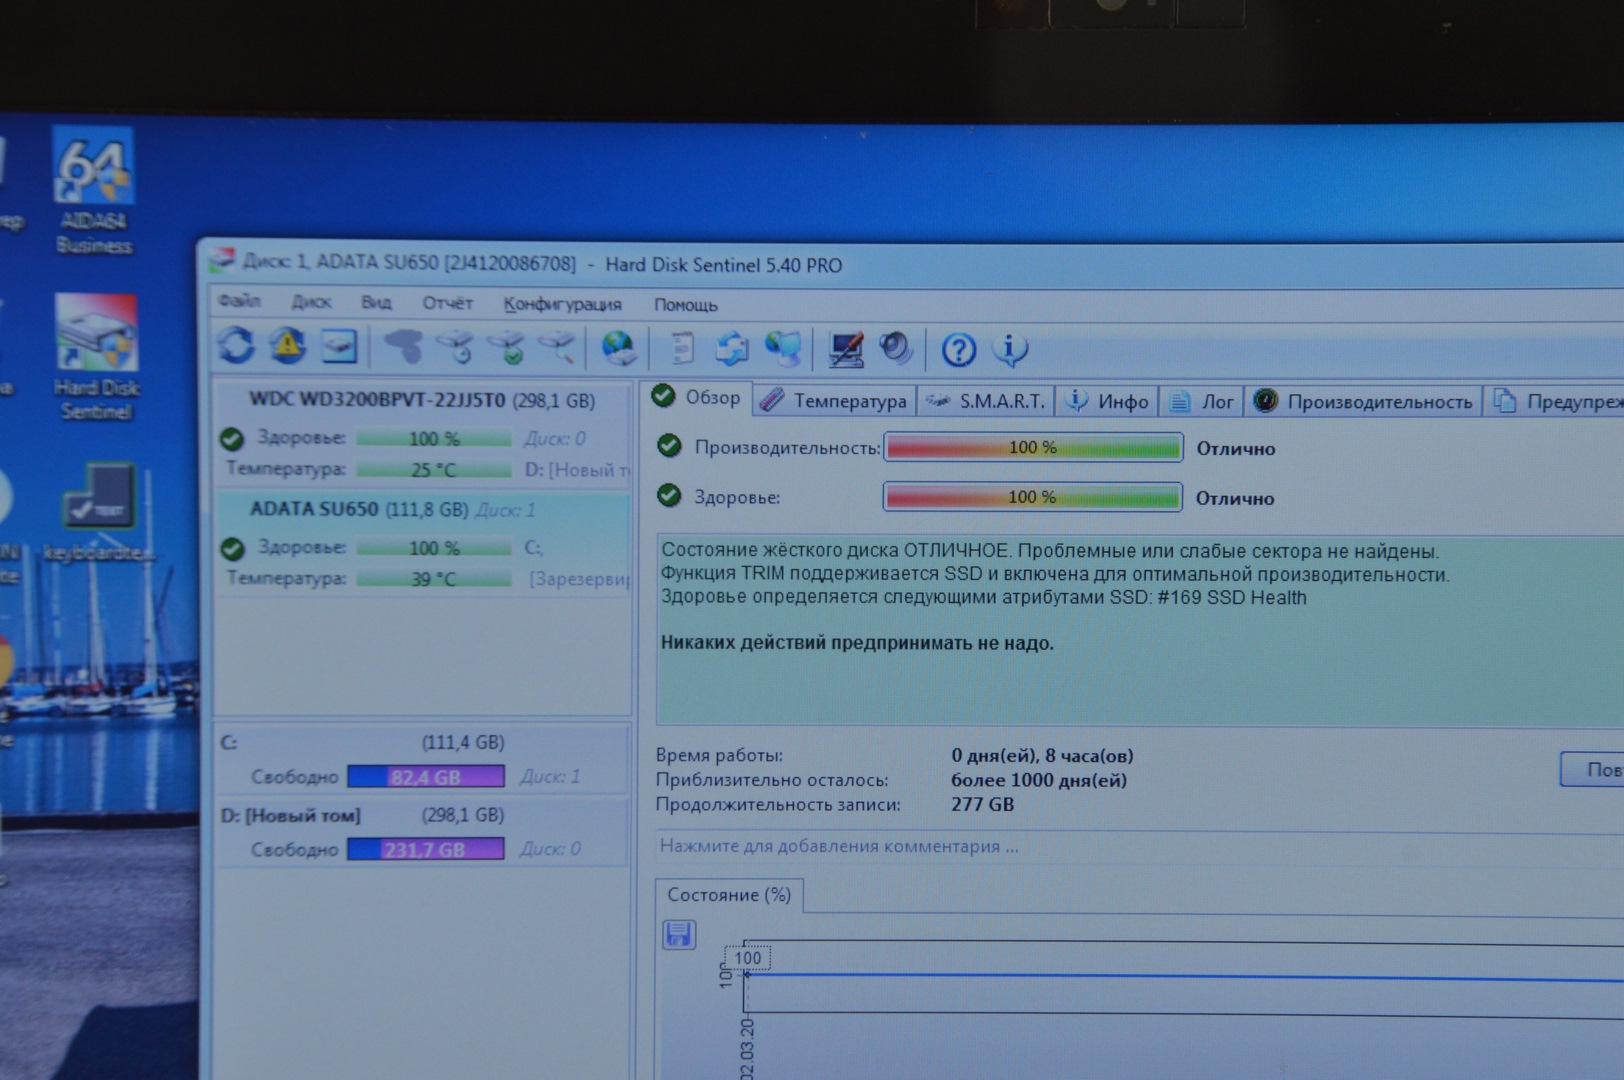Click the send report envelope toolbar icon
Viewport: 1624px width, 1080px height.
(x=731, y=348)
